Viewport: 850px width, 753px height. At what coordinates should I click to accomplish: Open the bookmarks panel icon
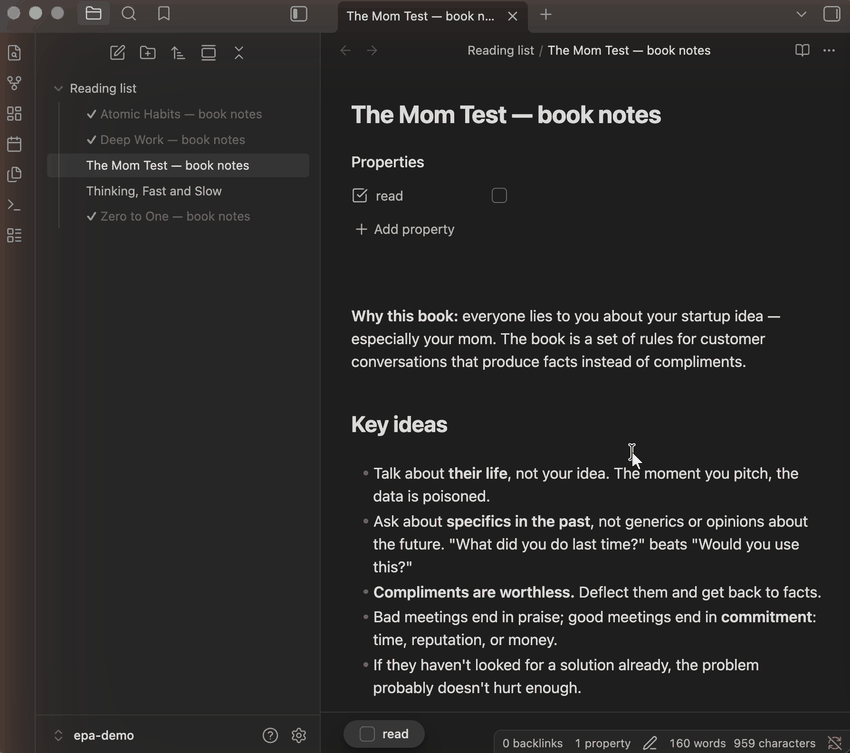pyautogui.click(x=164, y=14)
